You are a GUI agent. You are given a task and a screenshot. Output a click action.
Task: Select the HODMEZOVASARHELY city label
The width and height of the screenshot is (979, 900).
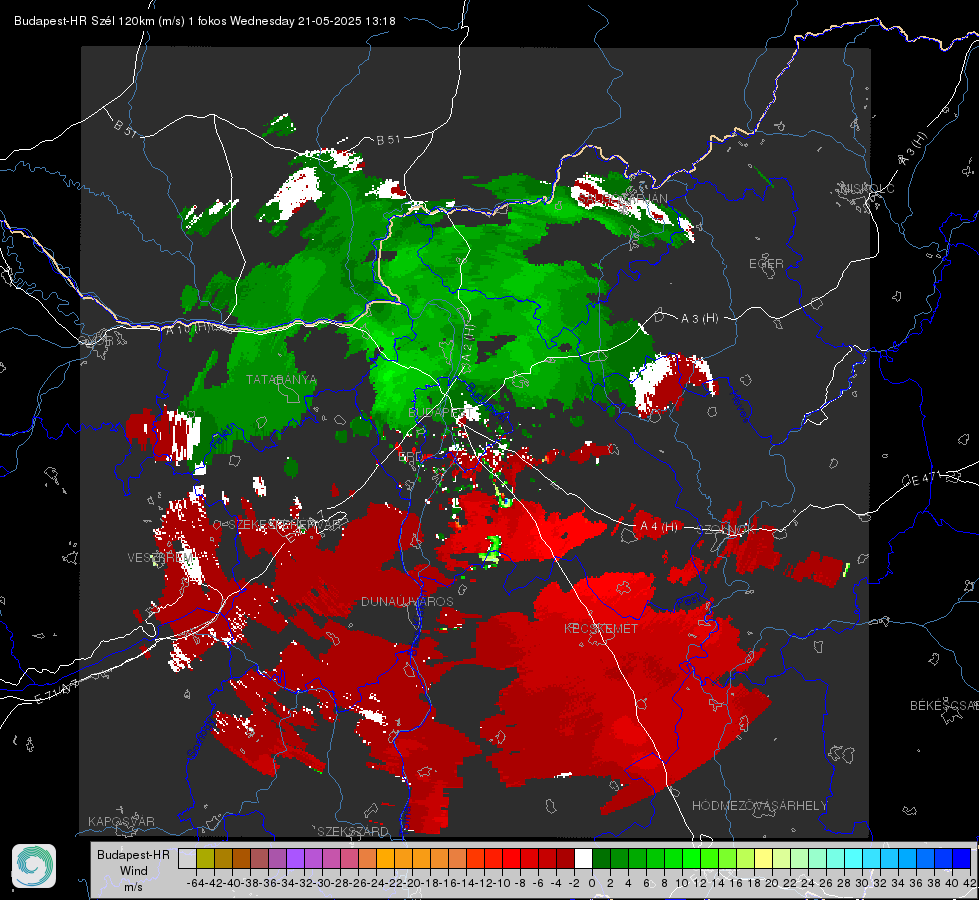pos(759,806)
